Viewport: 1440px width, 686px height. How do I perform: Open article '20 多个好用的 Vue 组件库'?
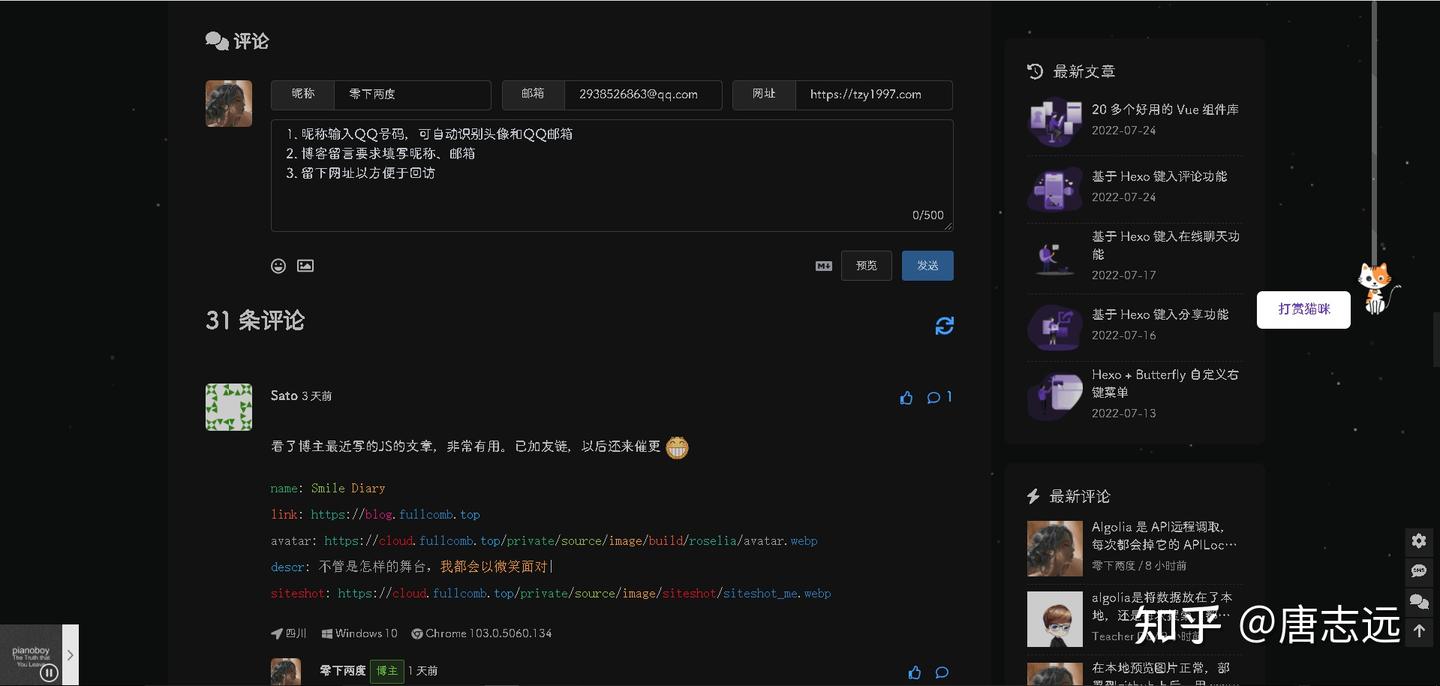coord(1167,108)
